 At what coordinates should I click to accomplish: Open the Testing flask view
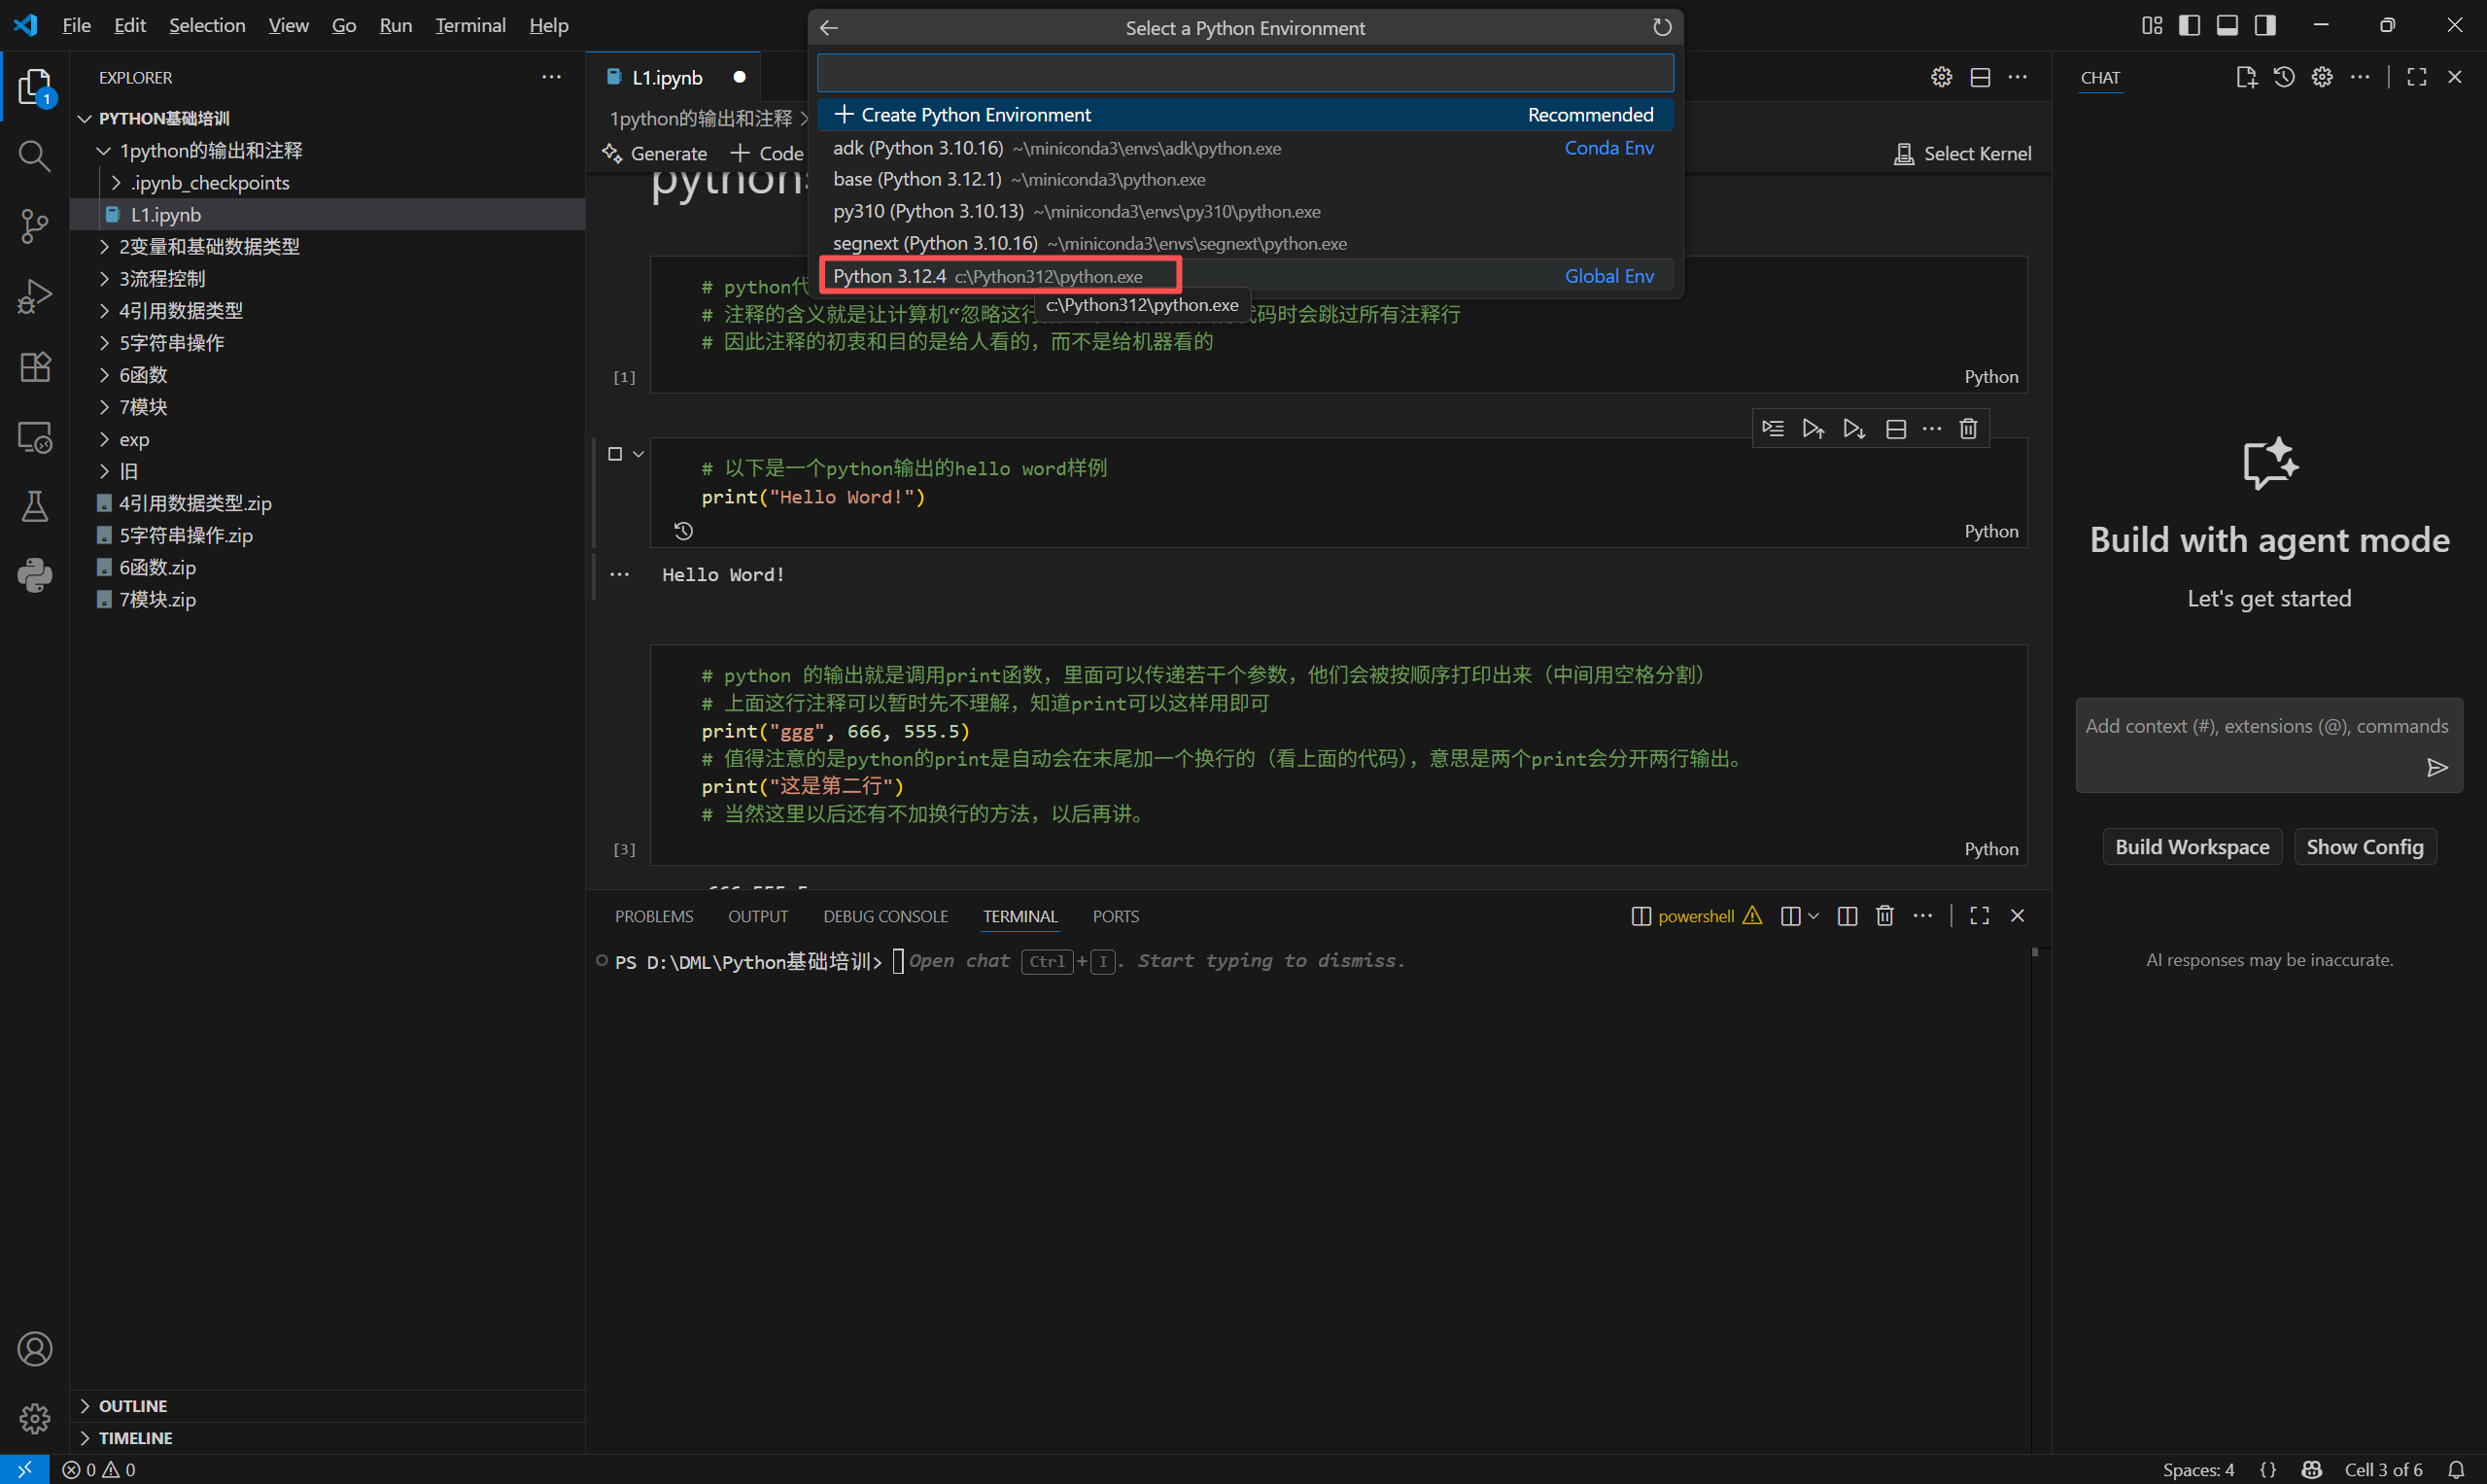tap(34, 506)
